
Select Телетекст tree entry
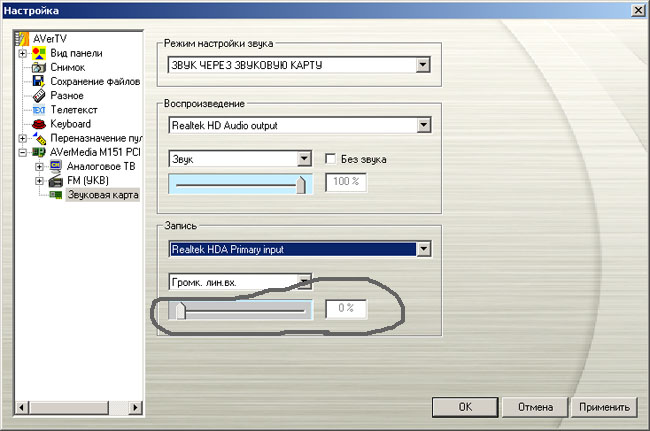pyautogui.click(x=74, y=110)
